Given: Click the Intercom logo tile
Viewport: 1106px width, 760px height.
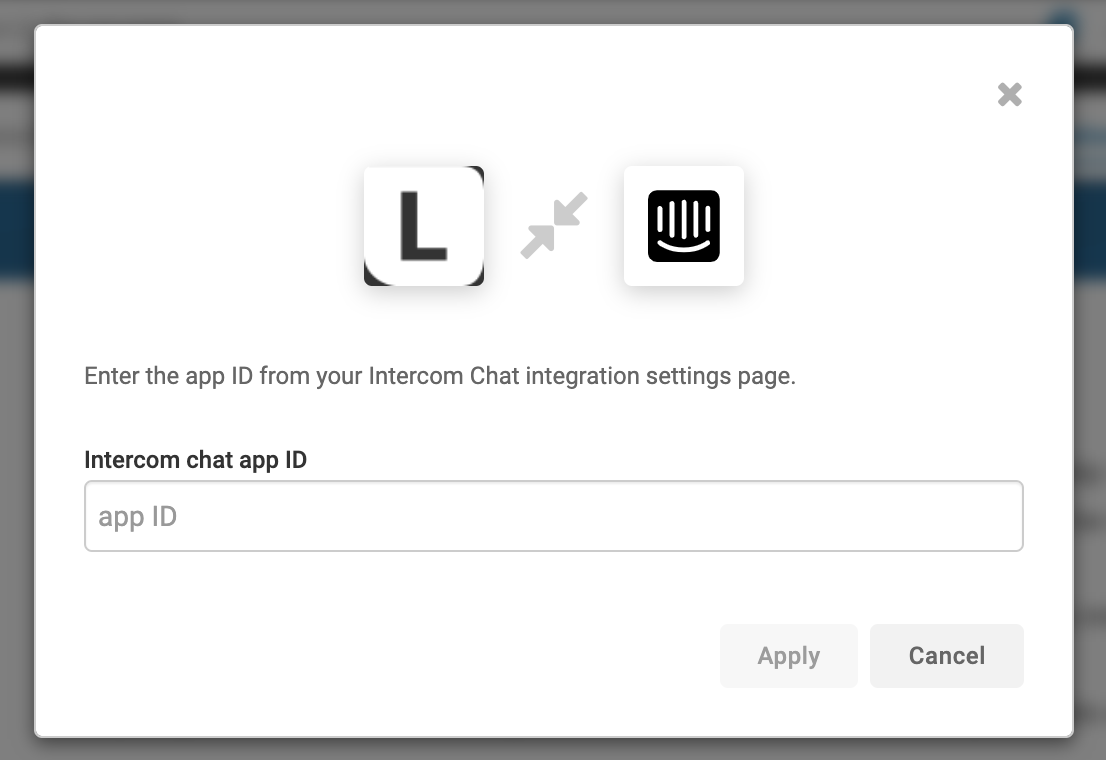Looking at the screenshot, I should pyautogui.click(x=683, y=226).
